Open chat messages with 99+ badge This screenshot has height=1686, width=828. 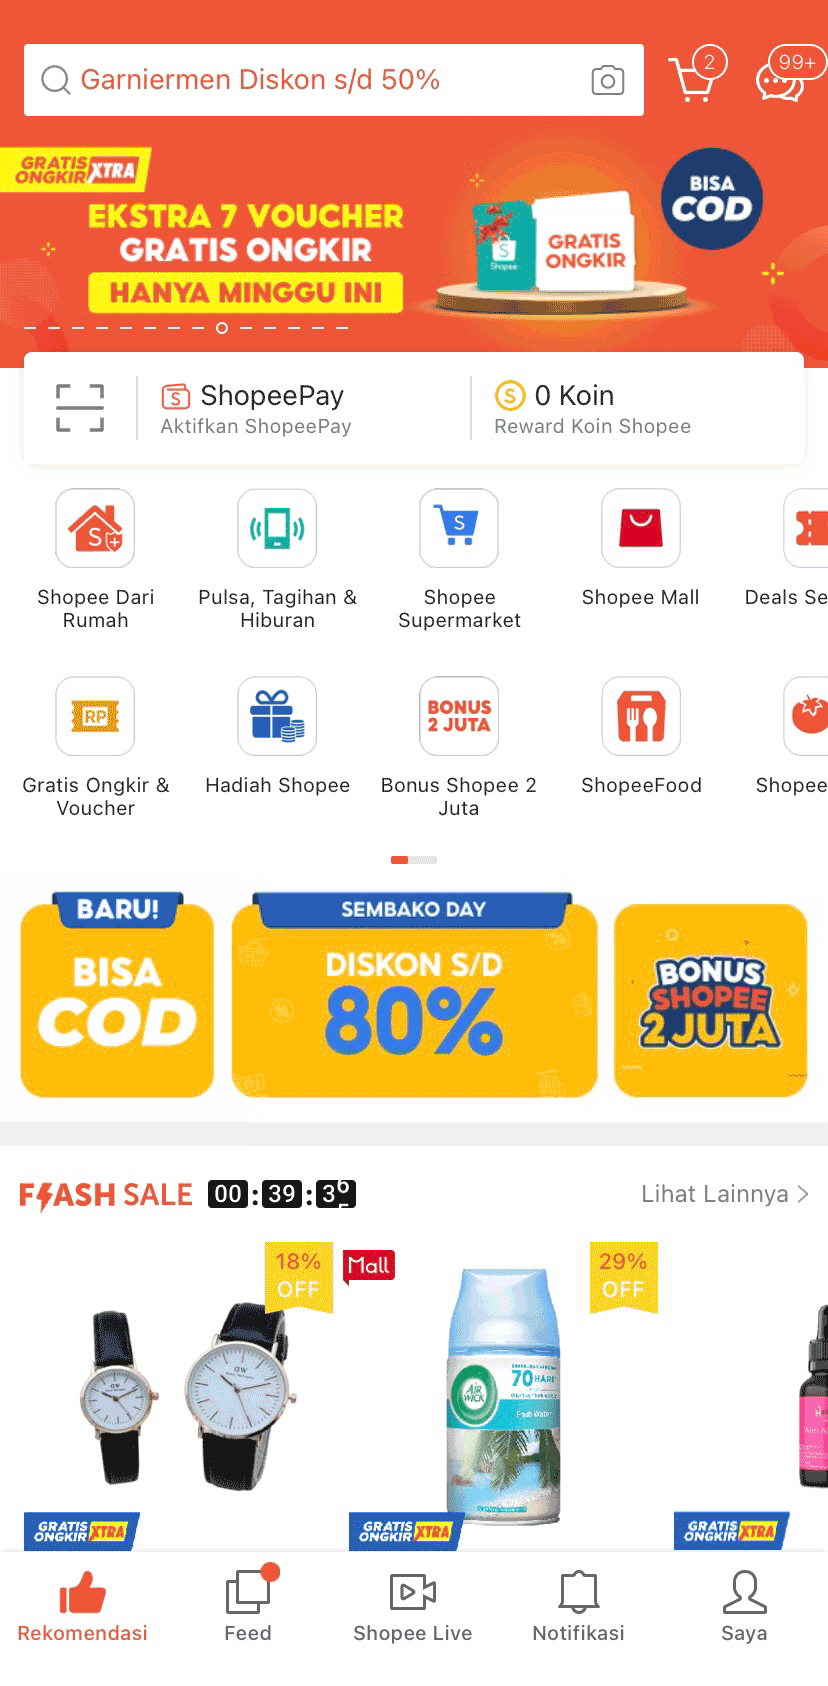point(787,76)
